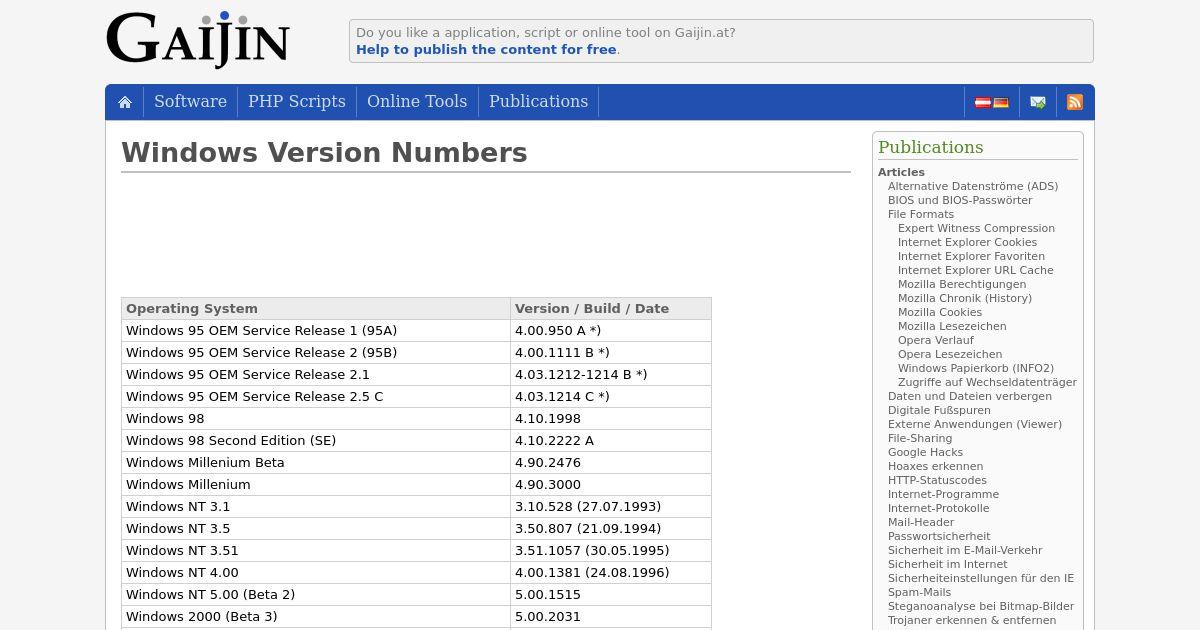Open the PHP Scripts menu
Screen dimensions: 1200x630
coord(297,102)
